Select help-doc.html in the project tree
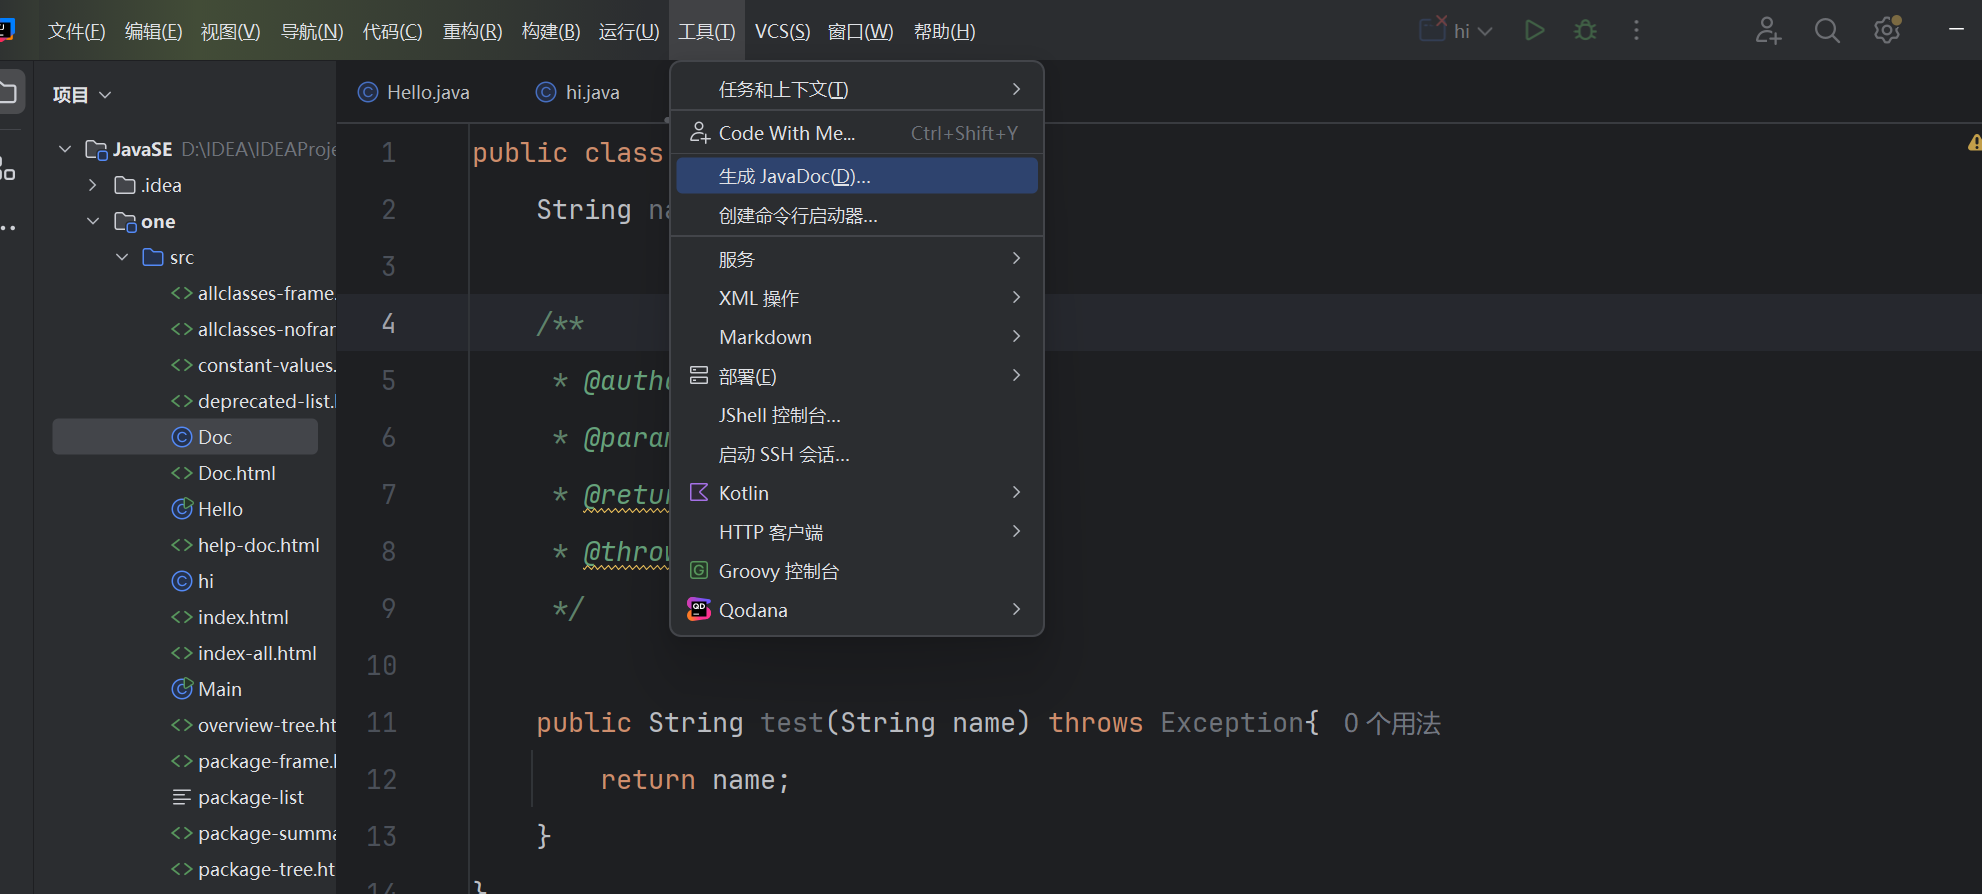1982x894 pixels. point(259,545)
